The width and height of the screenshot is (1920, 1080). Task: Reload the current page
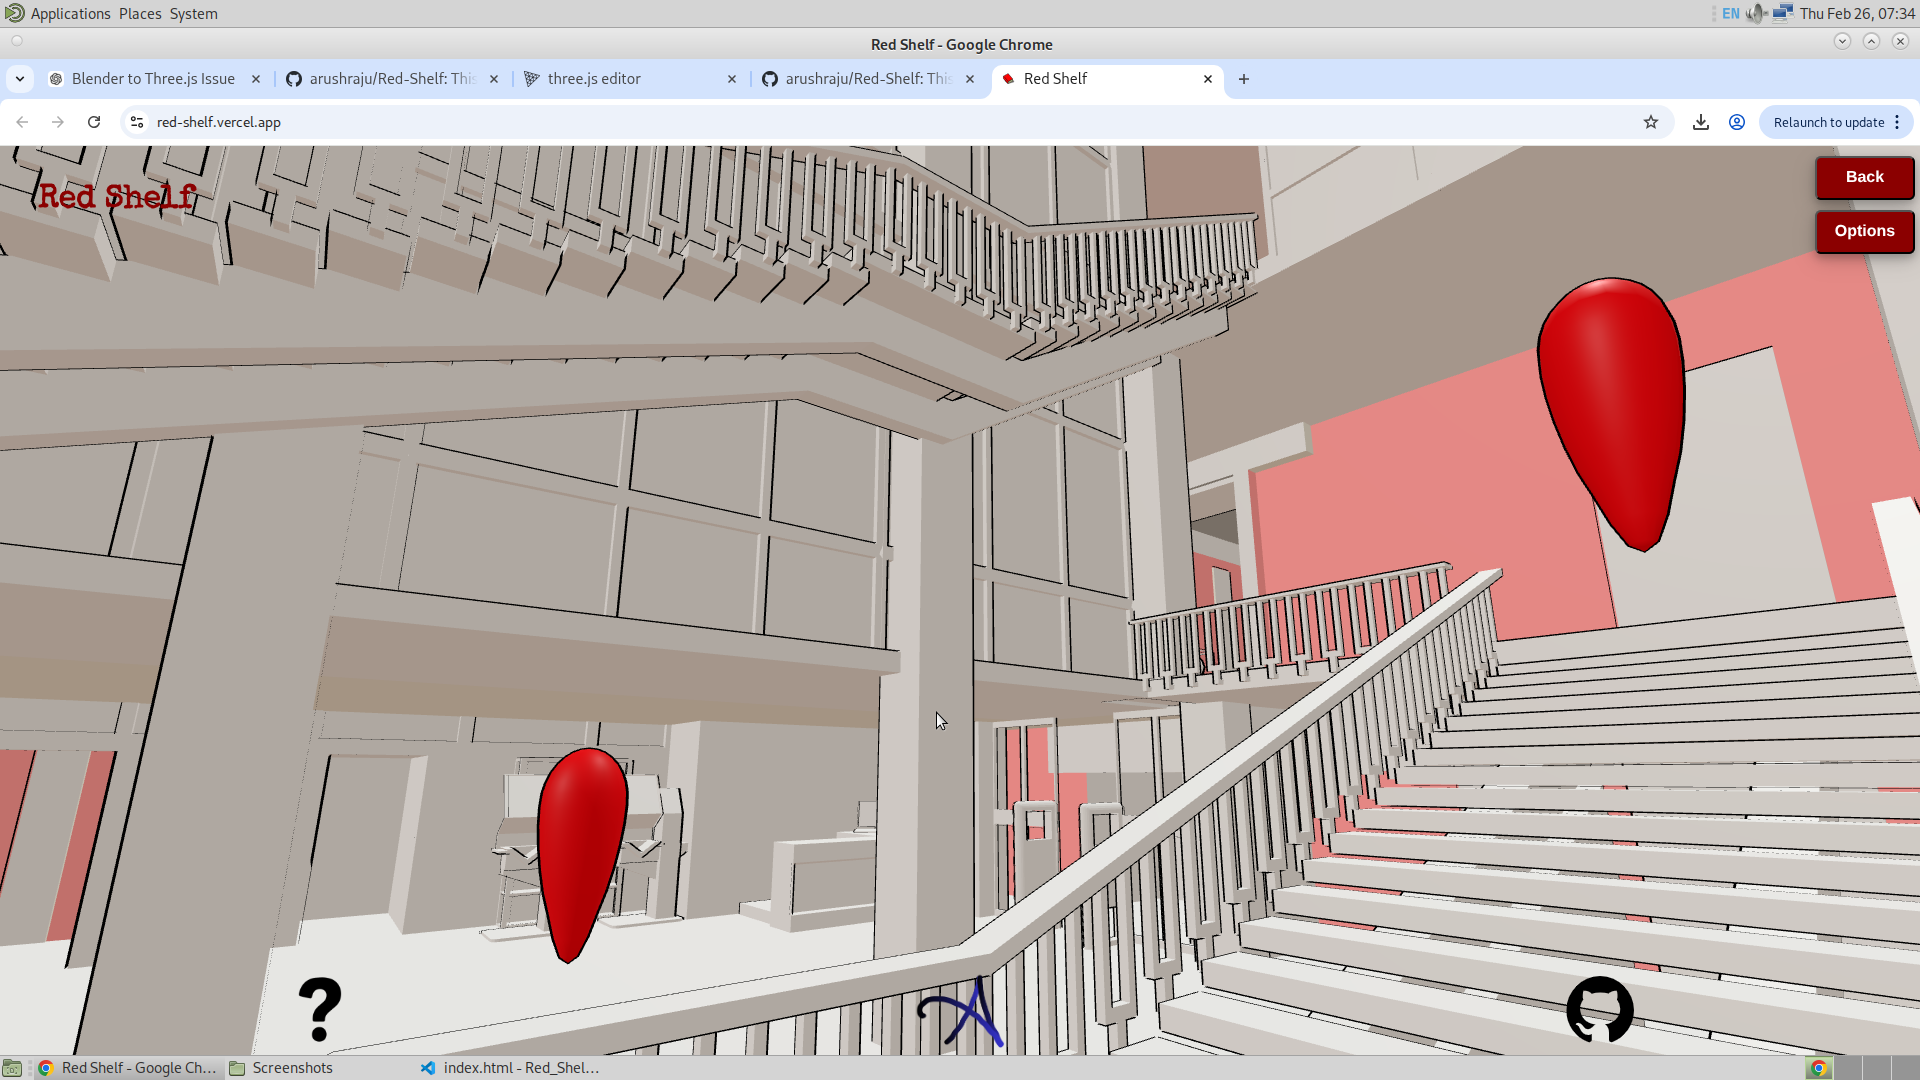[94, 122]
